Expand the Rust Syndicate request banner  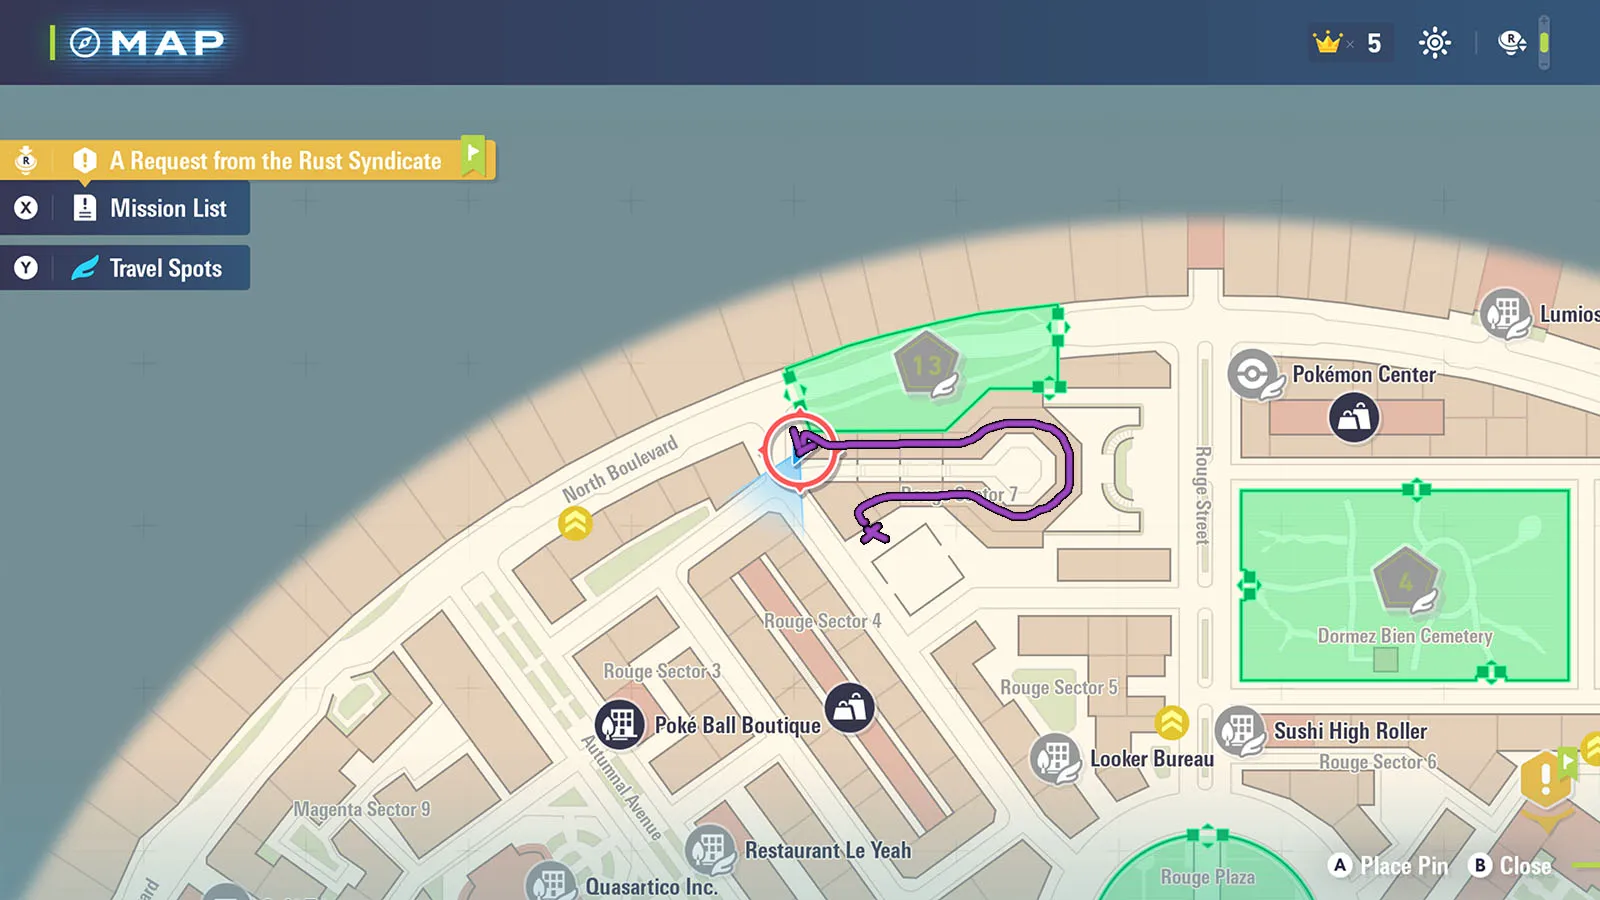275,161
